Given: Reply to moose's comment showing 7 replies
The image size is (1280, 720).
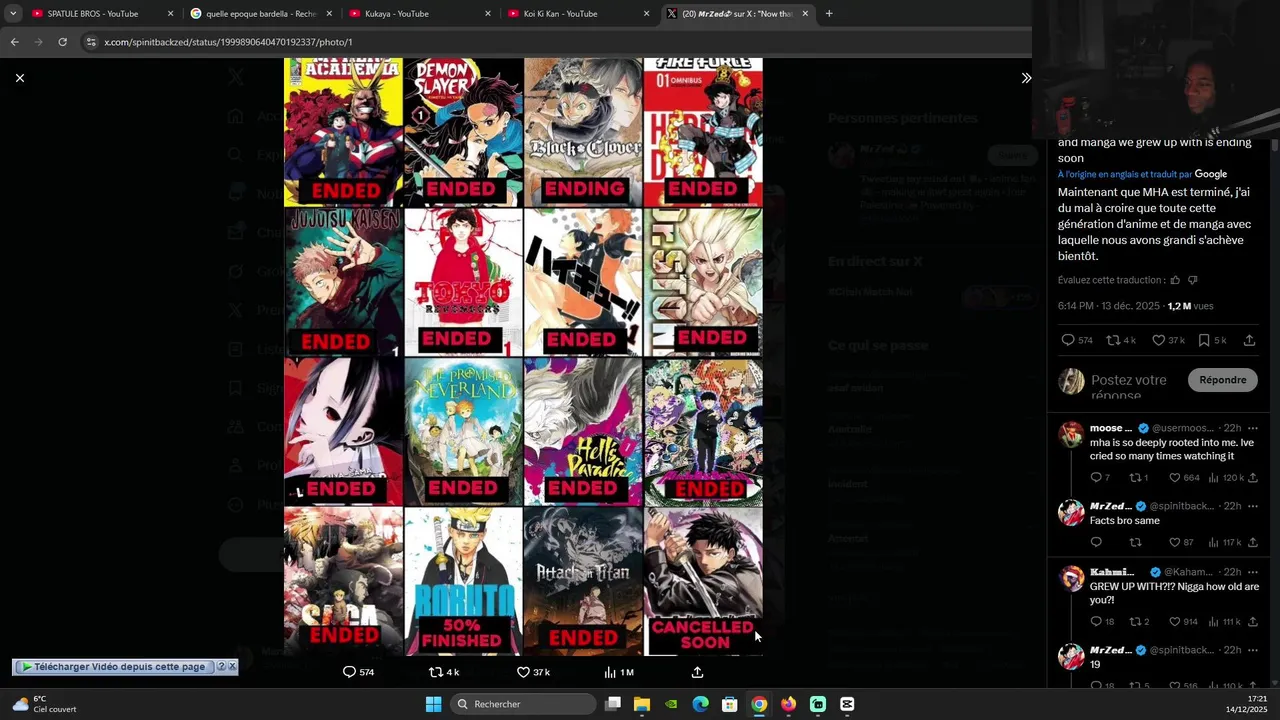Looking at the screenshot, I should click(x=1096, y=478).
